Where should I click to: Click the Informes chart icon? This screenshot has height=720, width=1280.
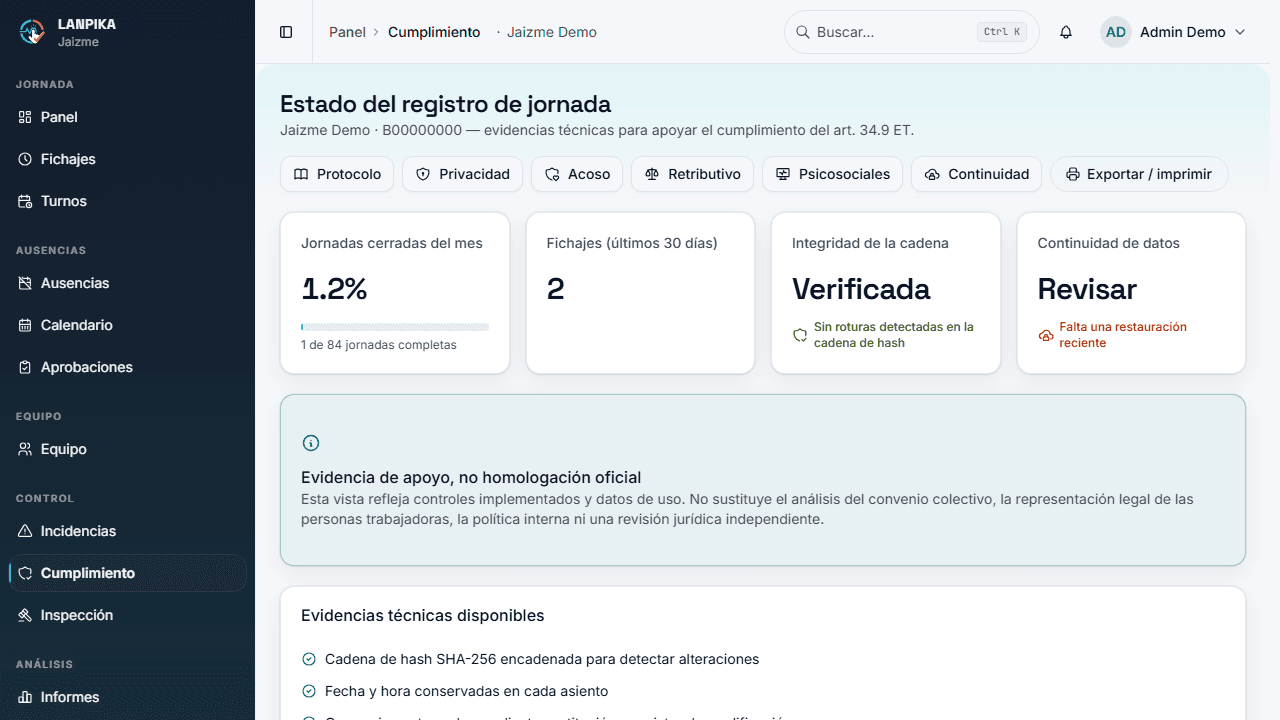pyautogui.click(x=25, y=697)
